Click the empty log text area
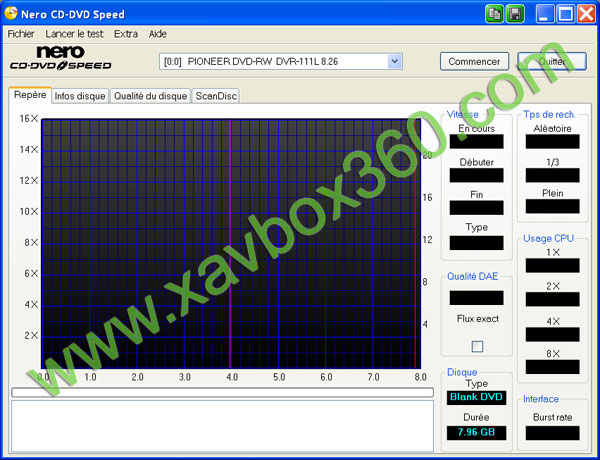 point(222,426)
